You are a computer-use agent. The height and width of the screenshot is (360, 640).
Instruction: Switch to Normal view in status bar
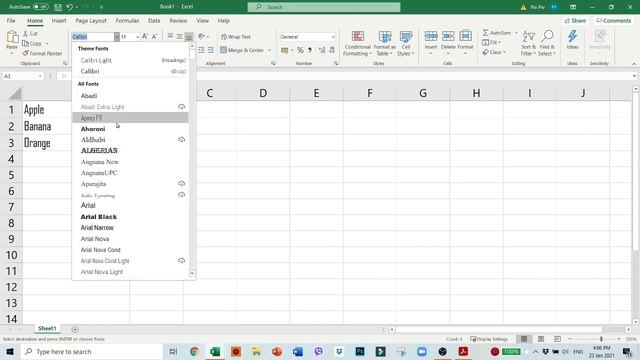pyautogui.click(x=524, y=339)
